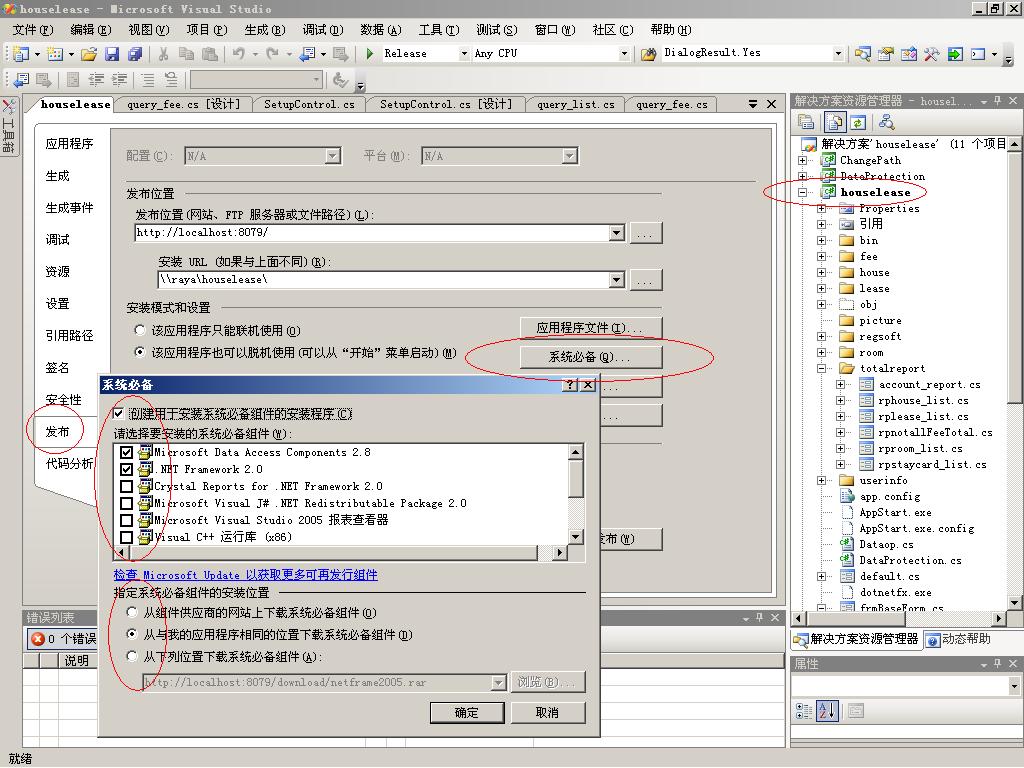Click the New Project toolbar icon

click(21, 54)
